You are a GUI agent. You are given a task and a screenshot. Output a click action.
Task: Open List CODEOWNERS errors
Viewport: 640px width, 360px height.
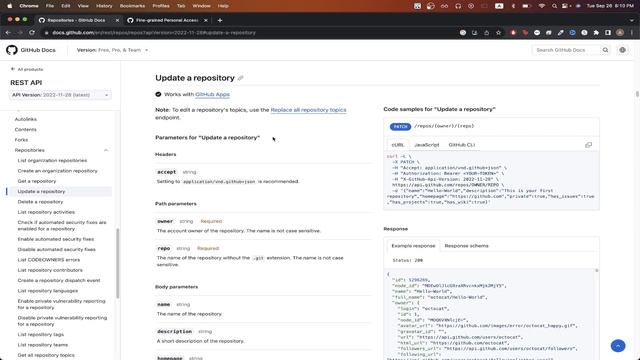[x=49, y=260]
